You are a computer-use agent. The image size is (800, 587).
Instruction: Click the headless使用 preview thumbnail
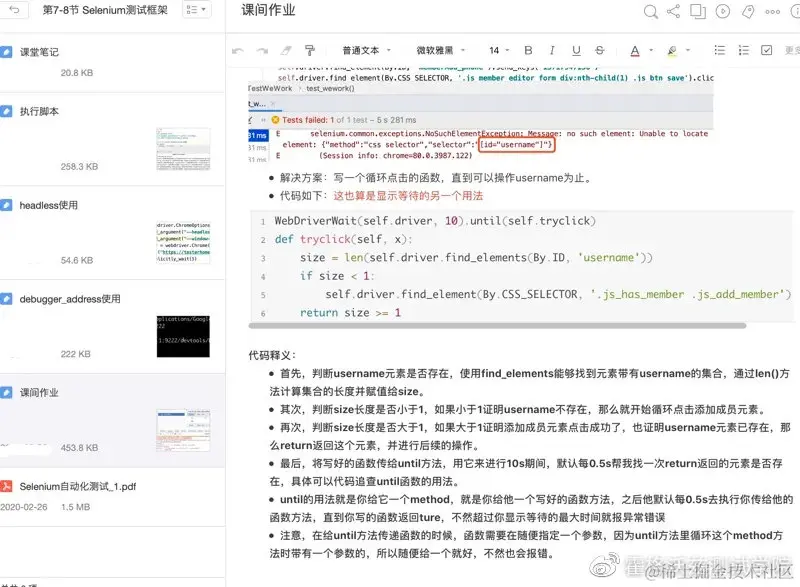tap(183, 242)
